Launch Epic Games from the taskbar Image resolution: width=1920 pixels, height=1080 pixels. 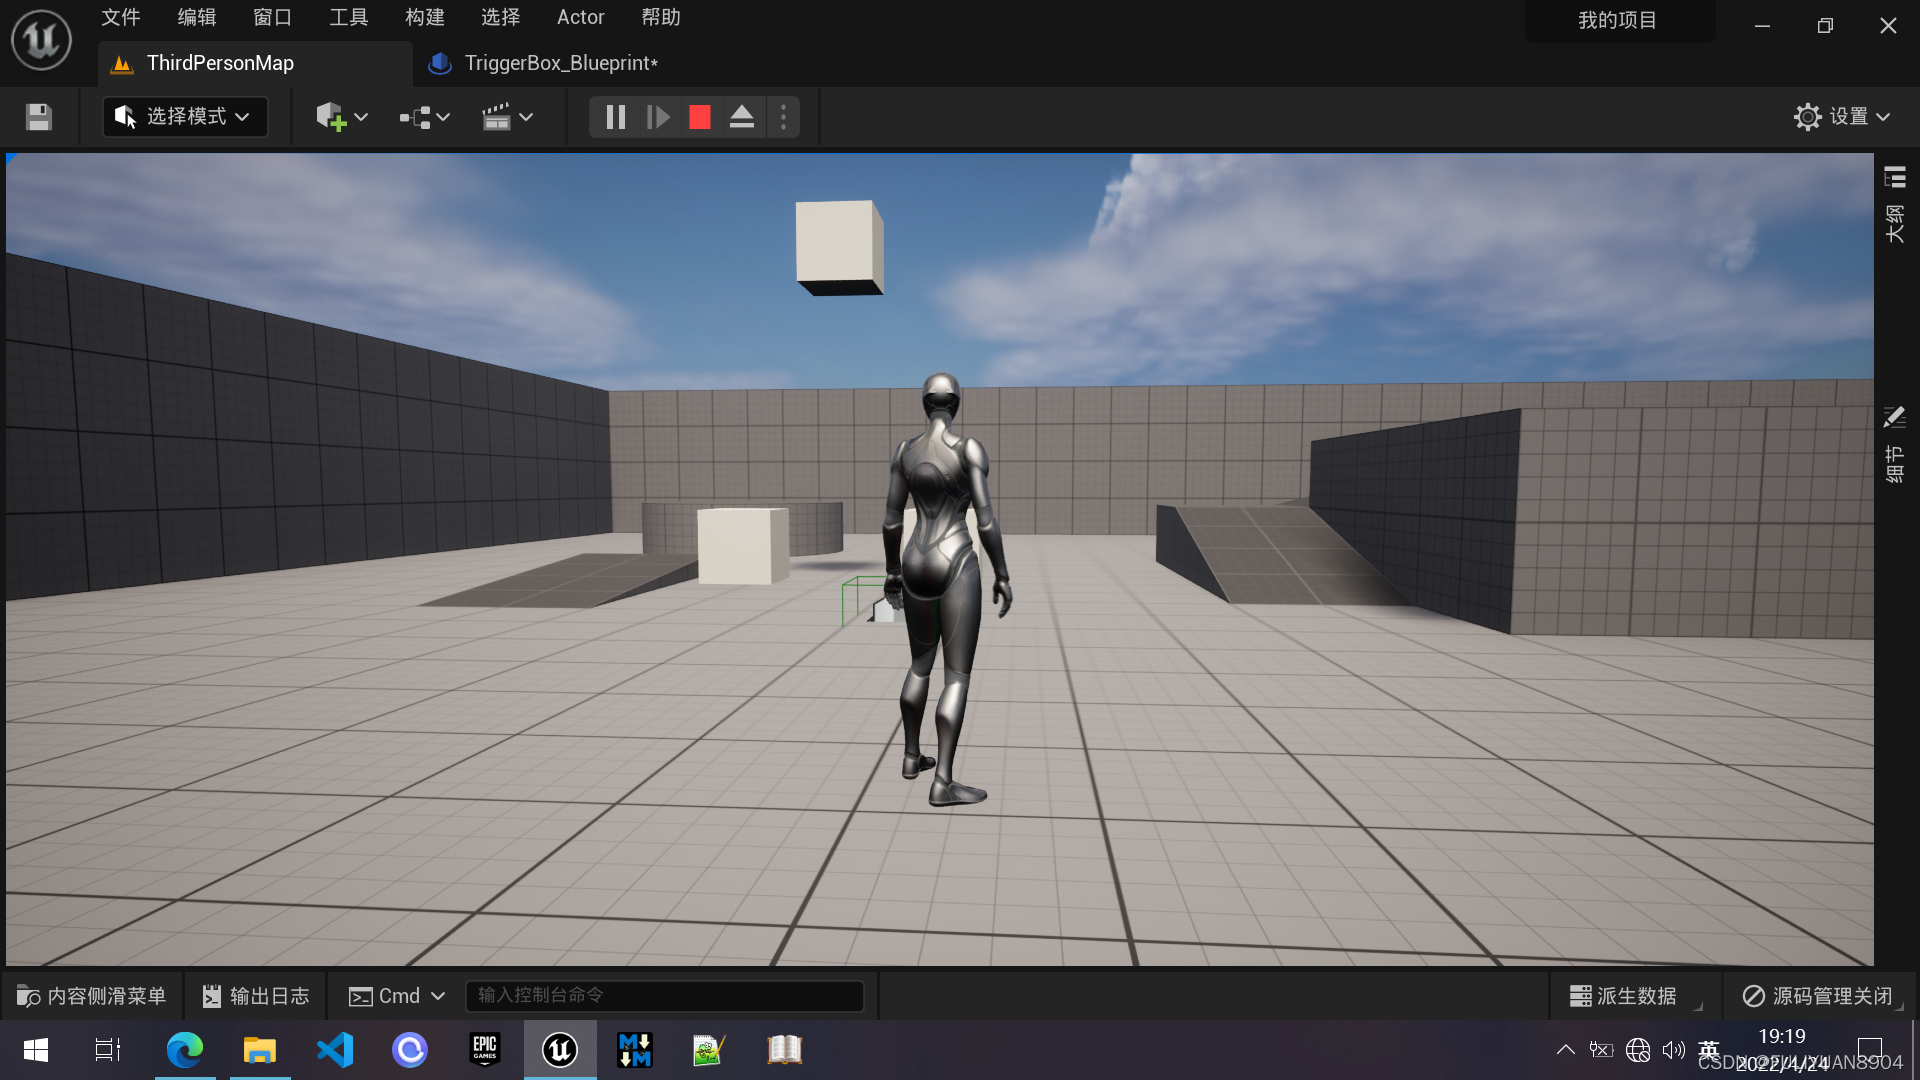(485, 1050)
